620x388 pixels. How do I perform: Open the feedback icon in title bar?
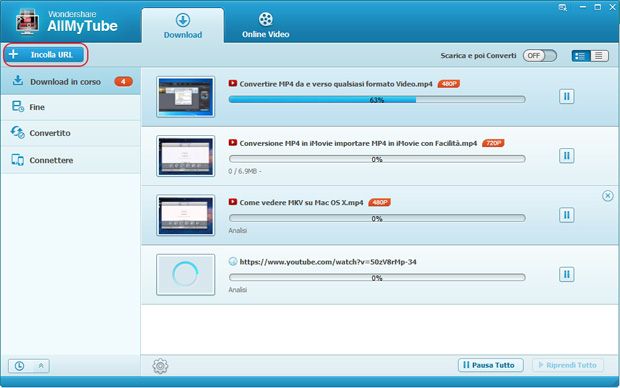click(x=563, y=8)
